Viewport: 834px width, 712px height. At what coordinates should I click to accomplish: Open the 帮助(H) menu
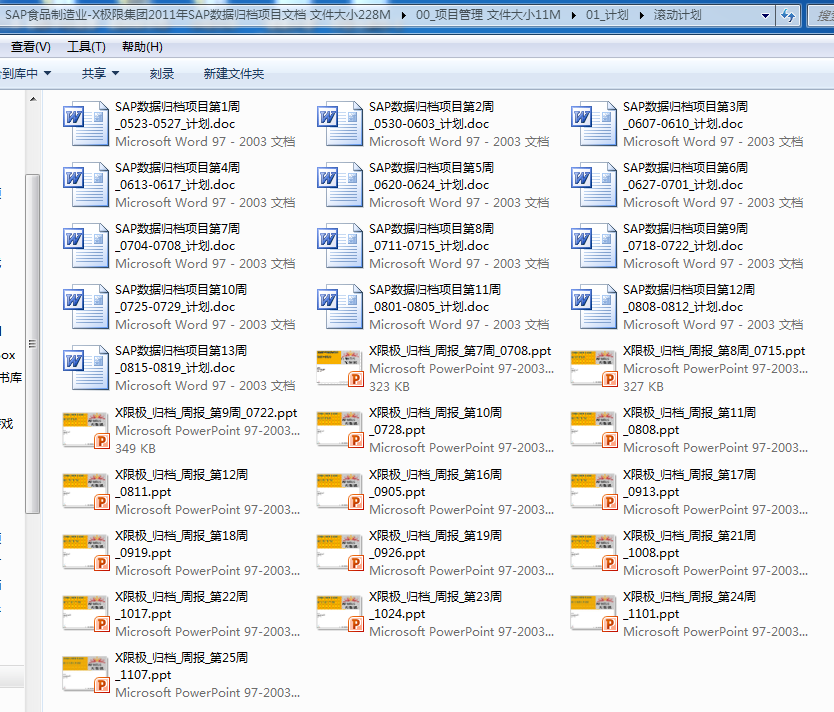click(x=142, y=47)
